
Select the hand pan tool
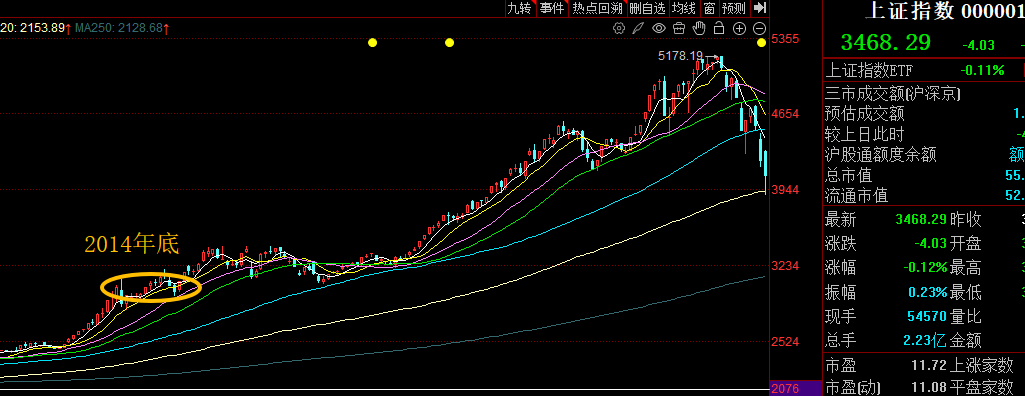click(699, 28)
